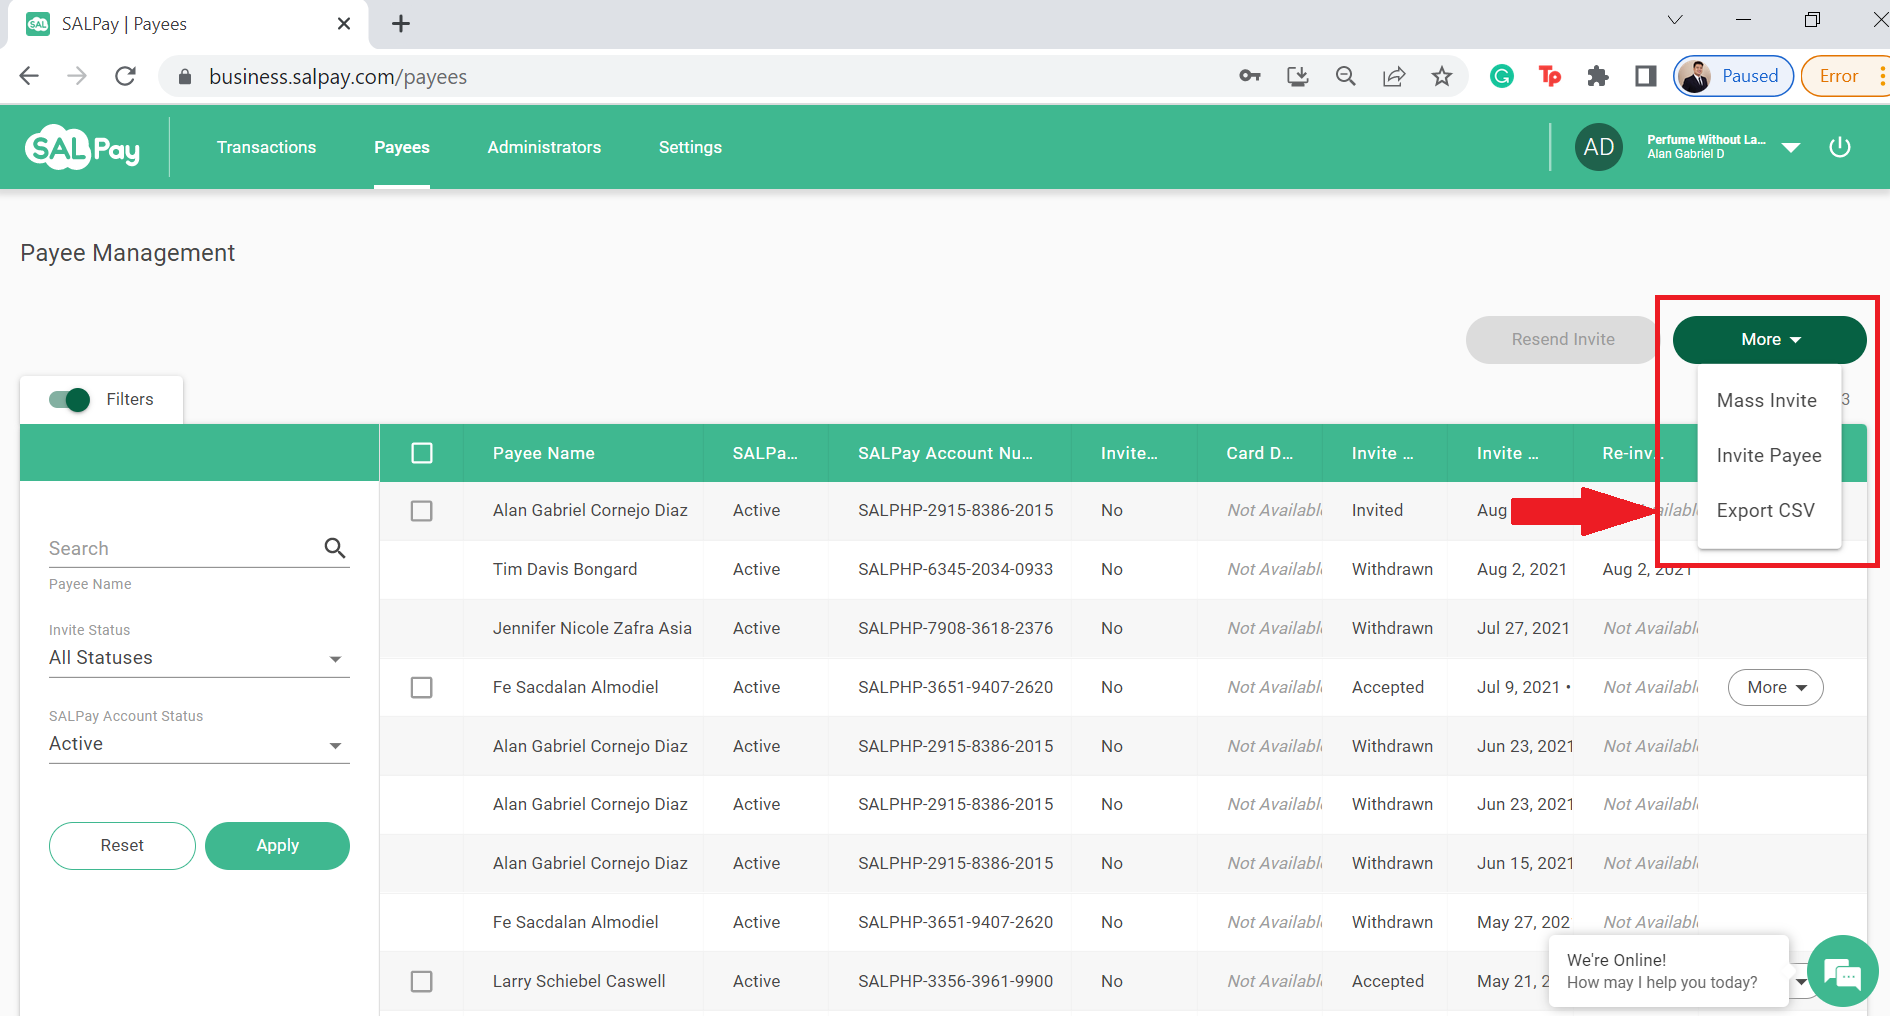
Task: Click the Card D… column header
Action: [x=1259, y=453]
